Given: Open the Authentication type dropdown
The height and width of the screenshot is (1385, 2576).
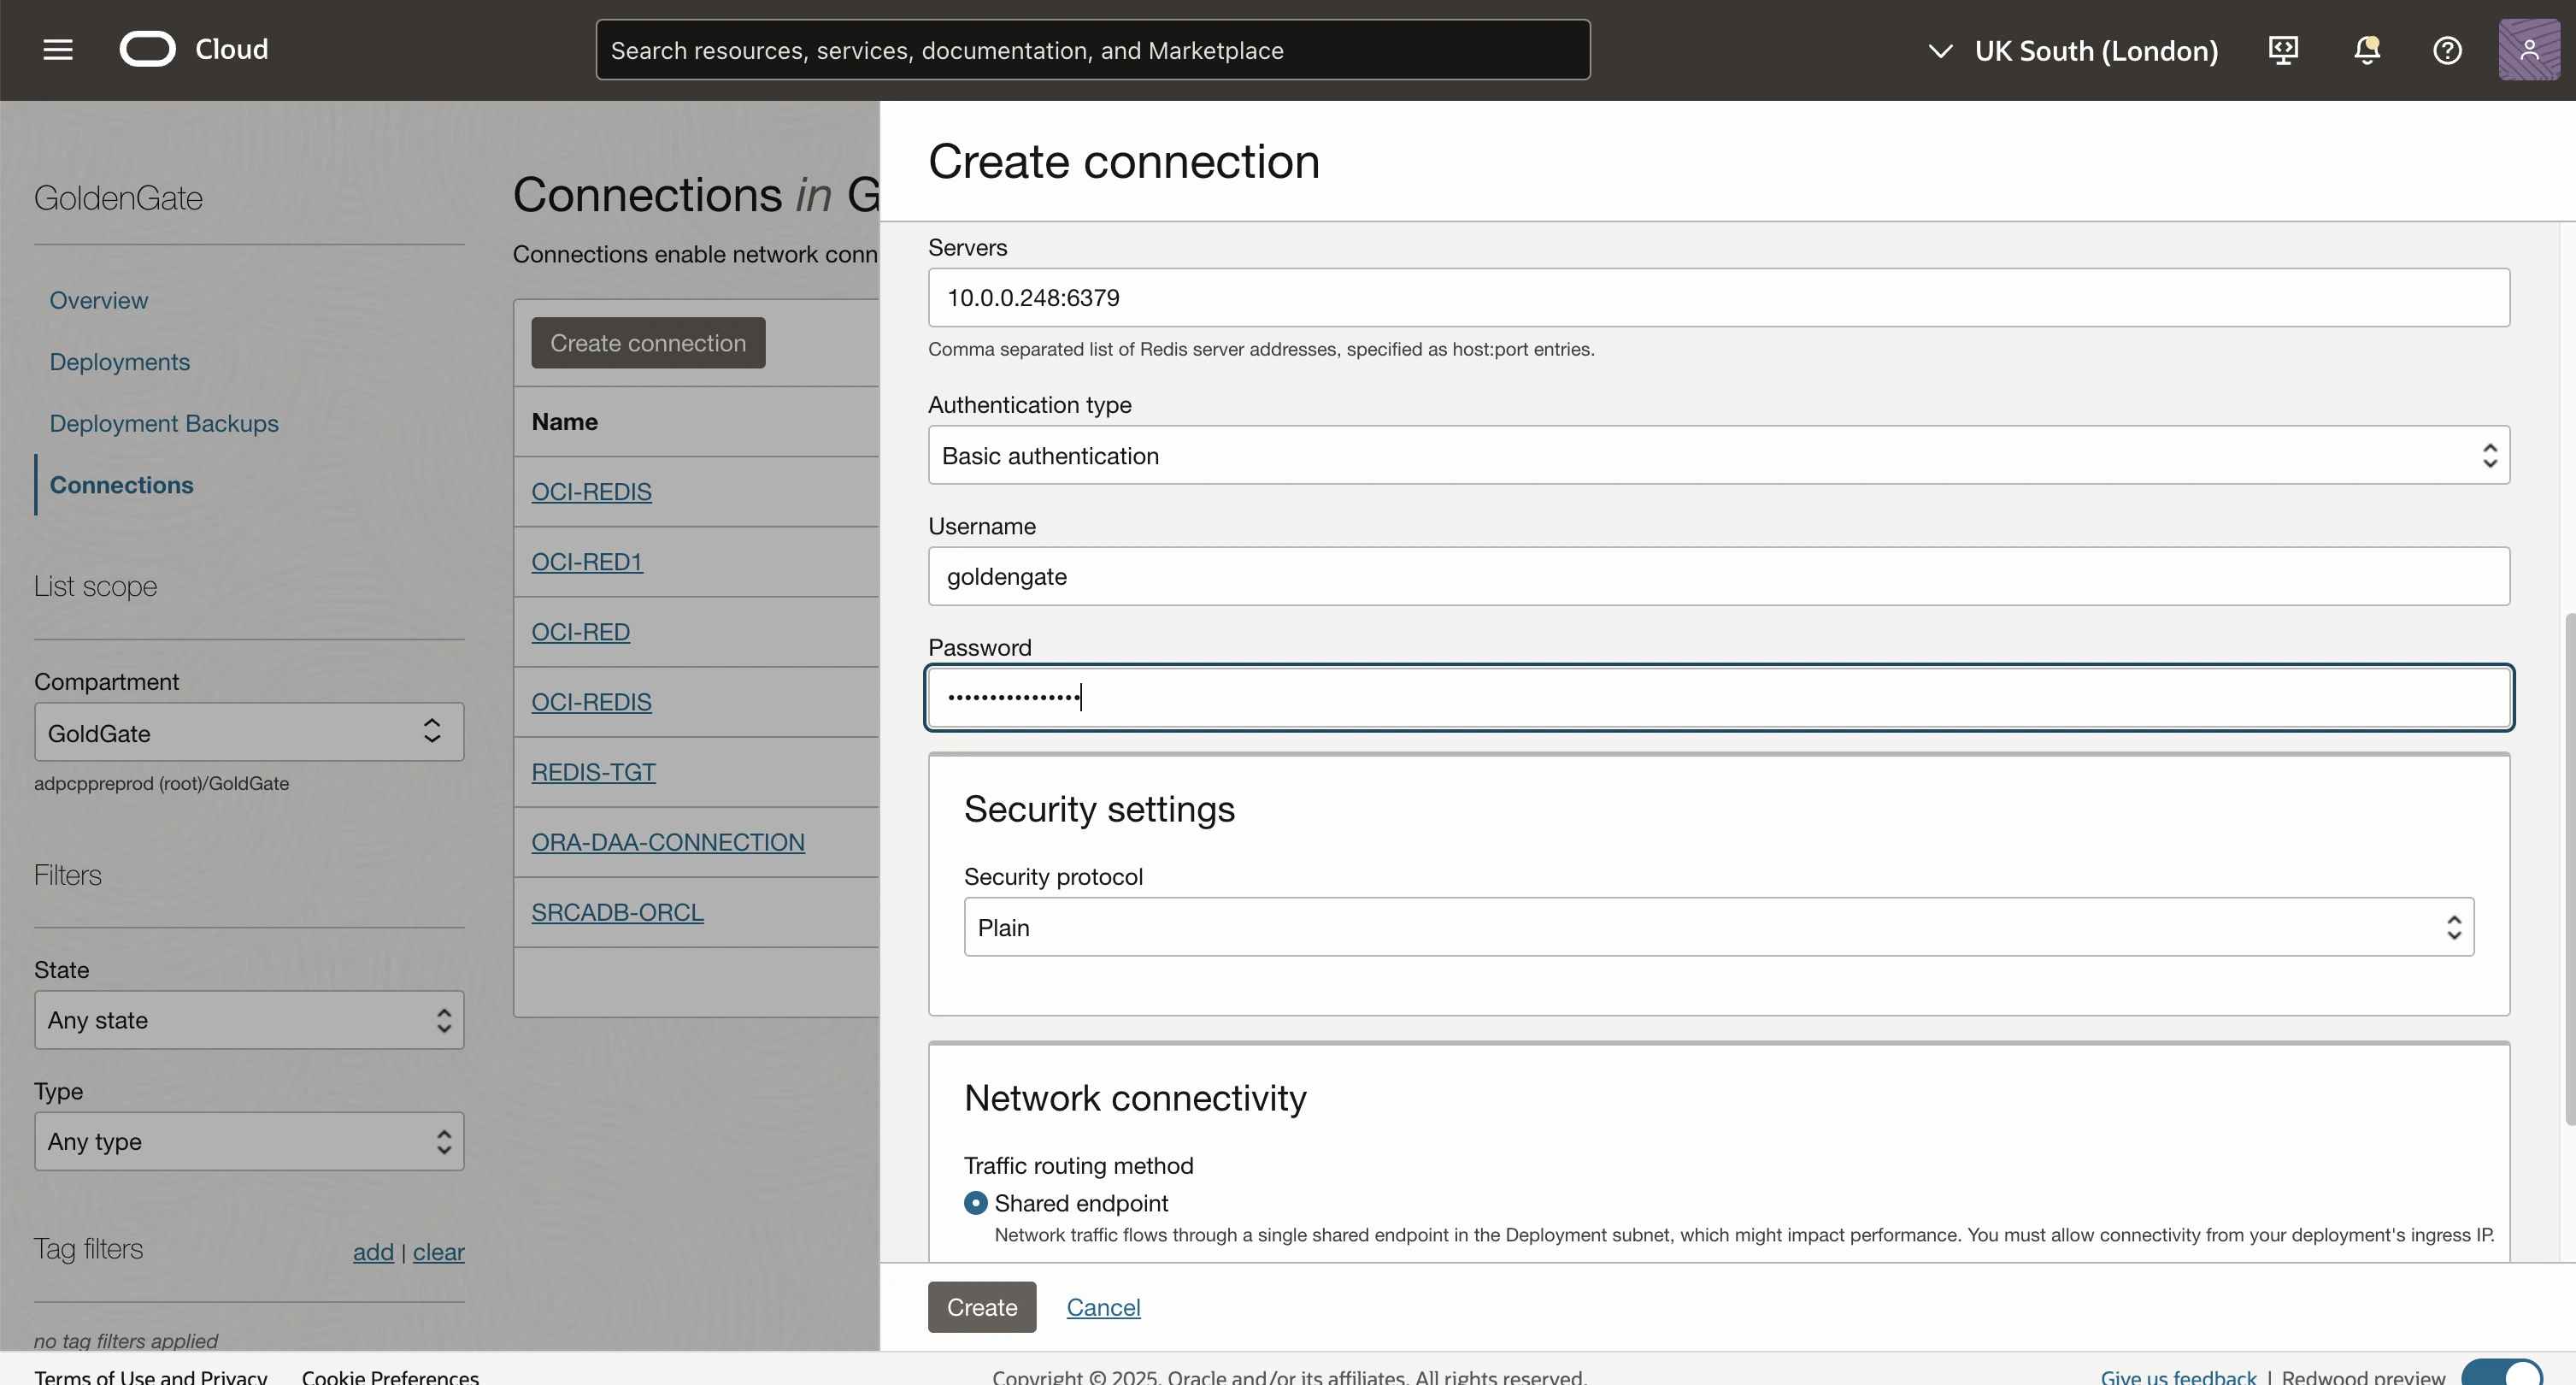Looking at the screenshot, I should (x=1718, y=456).
